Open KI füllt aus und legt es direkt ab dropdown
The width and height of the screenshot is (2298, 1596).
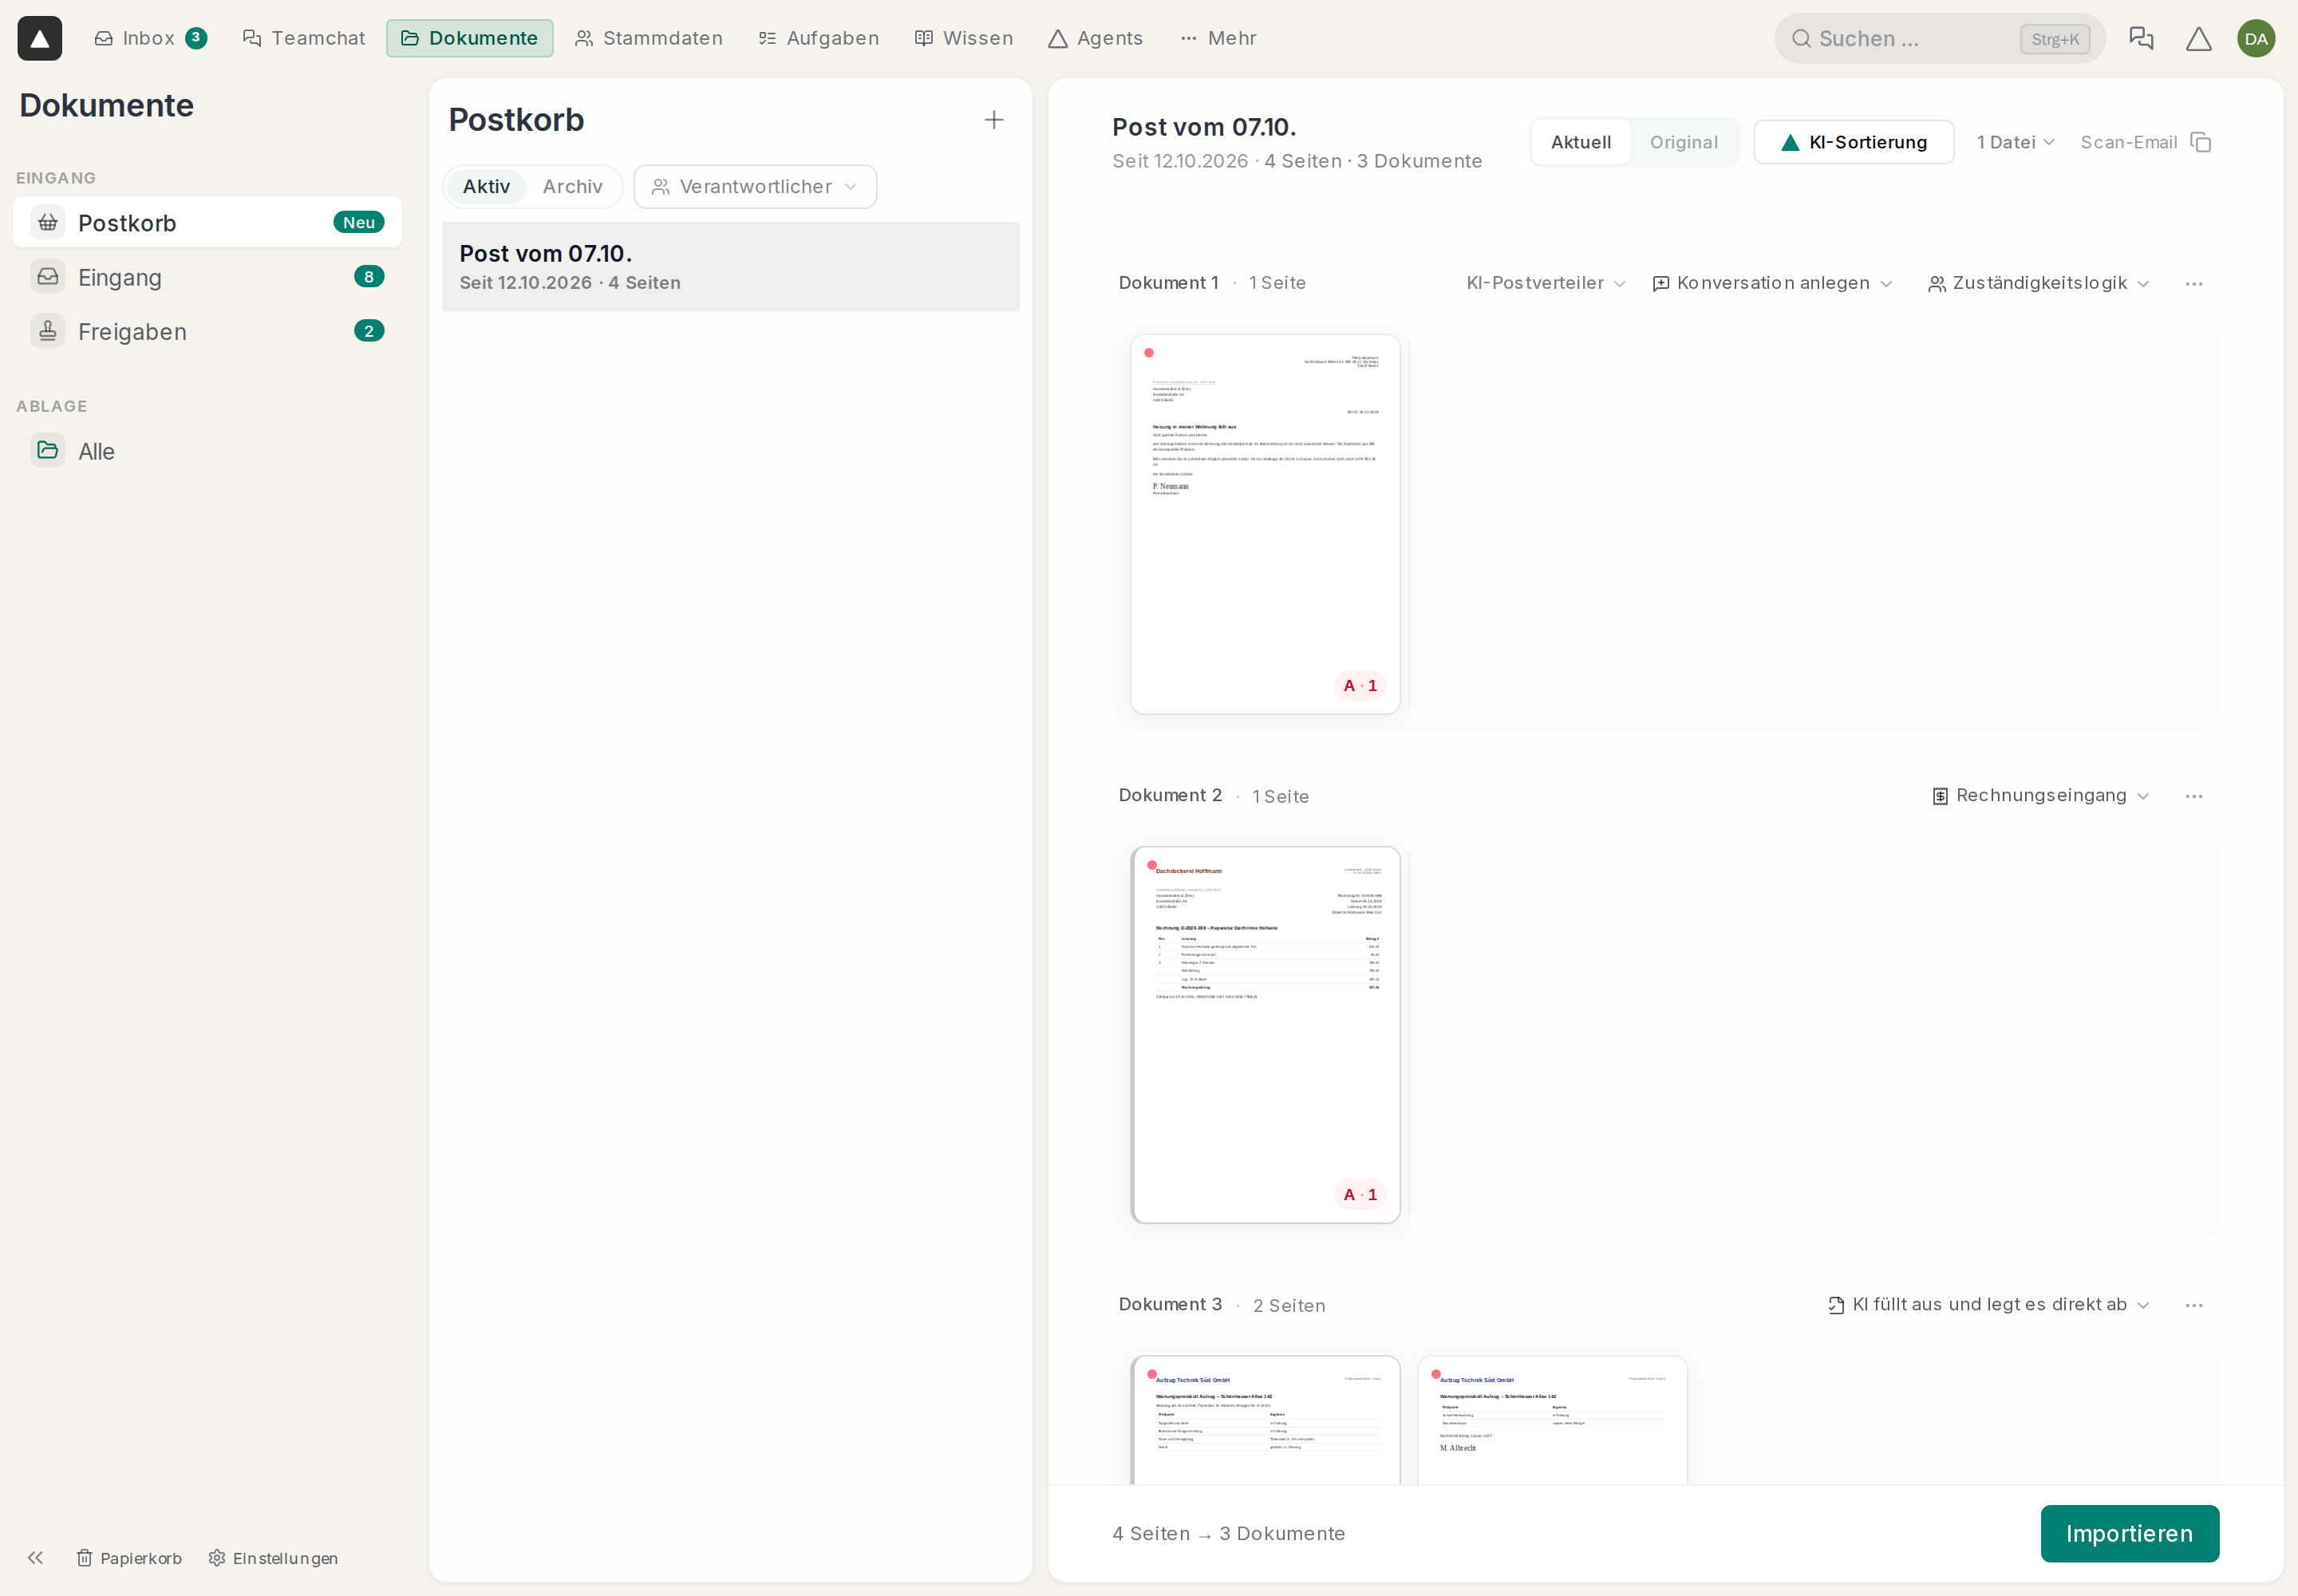pyautogui.click(x=1988, y=1304)
